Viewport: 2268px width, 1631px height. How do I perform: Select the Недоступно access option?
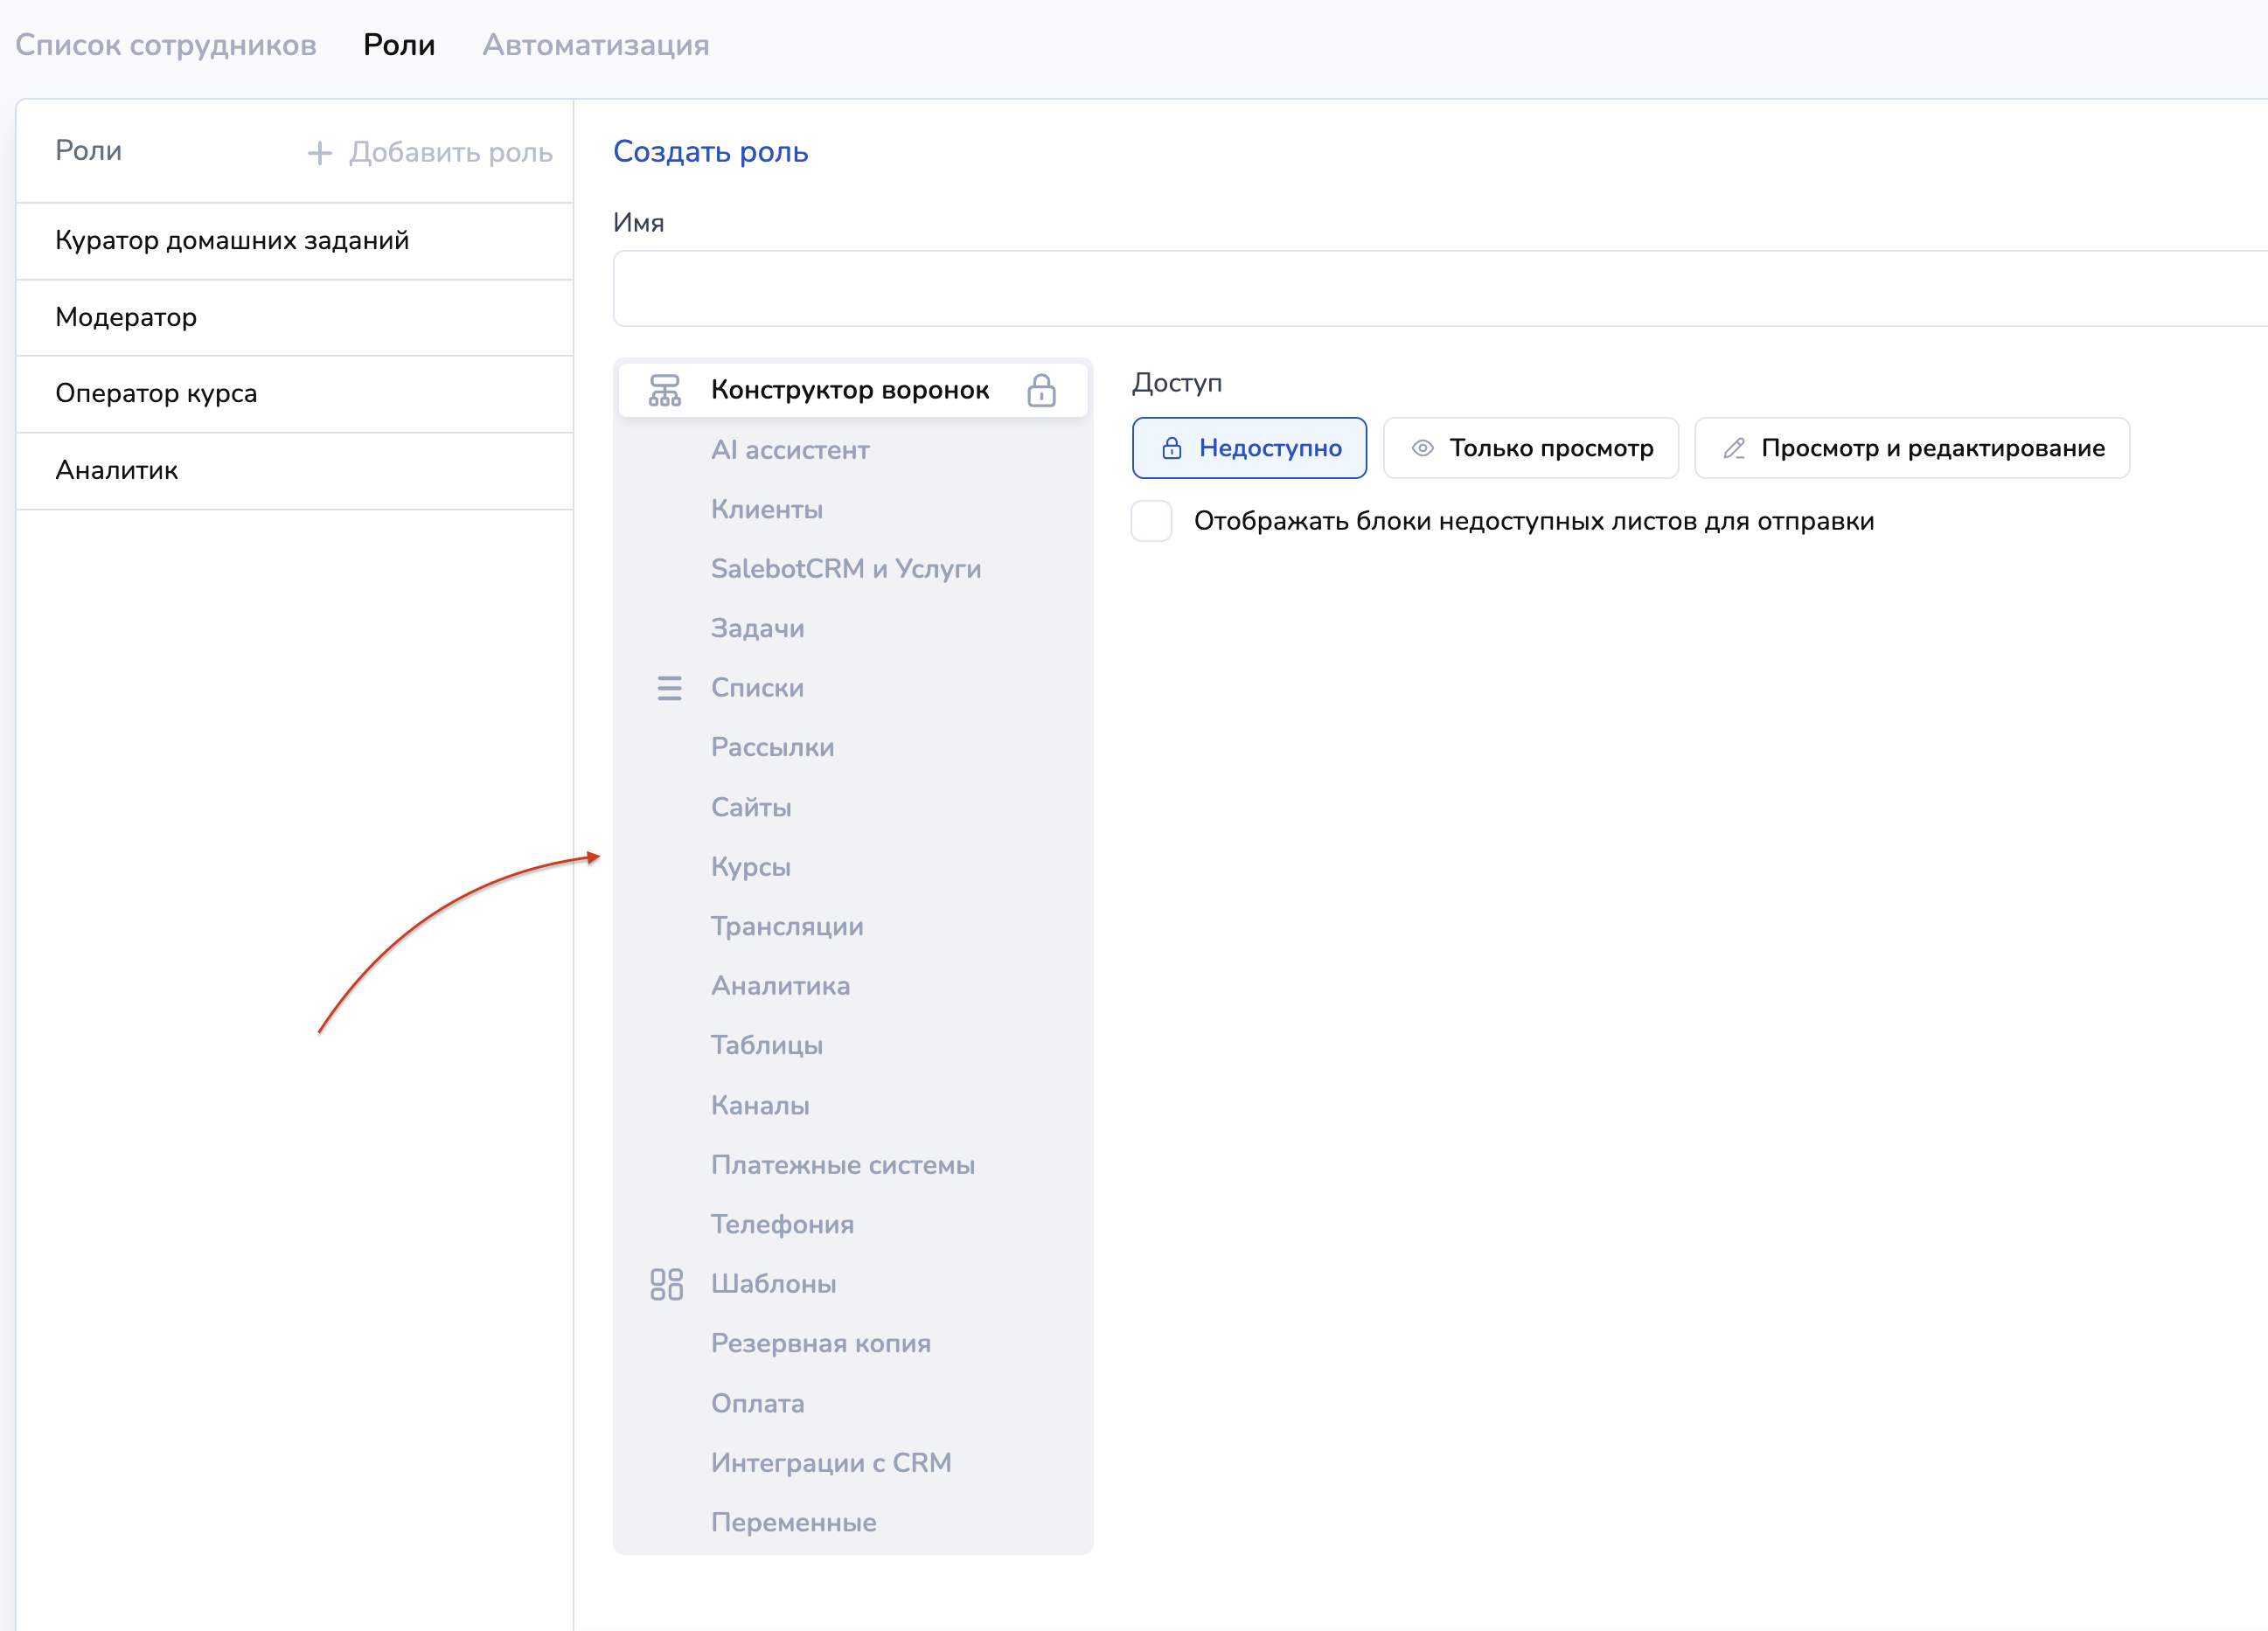tap(1249, 448)
